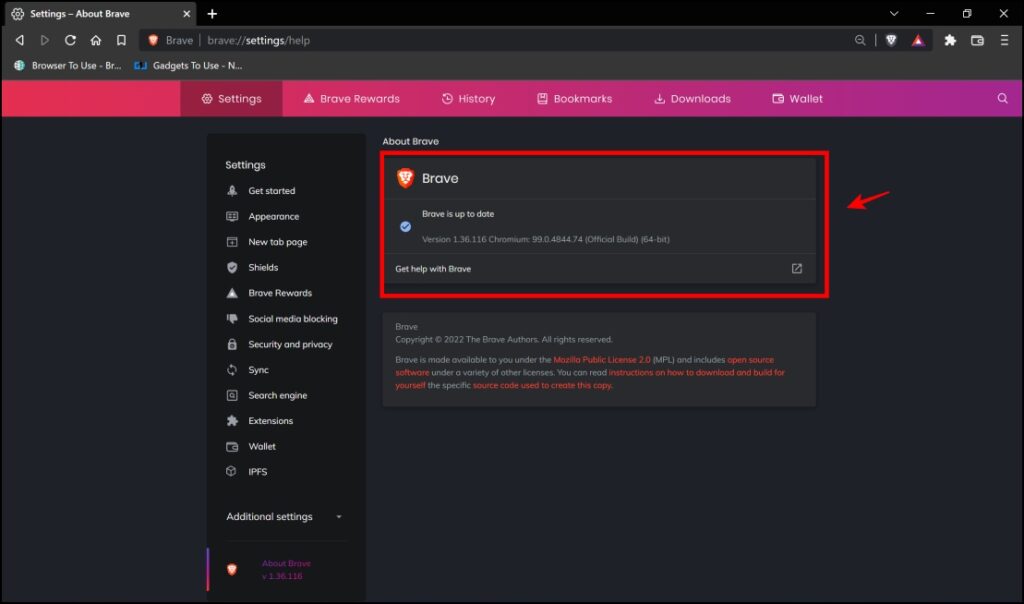Open the Brave Rewards top tab

[x=351, y=99]
